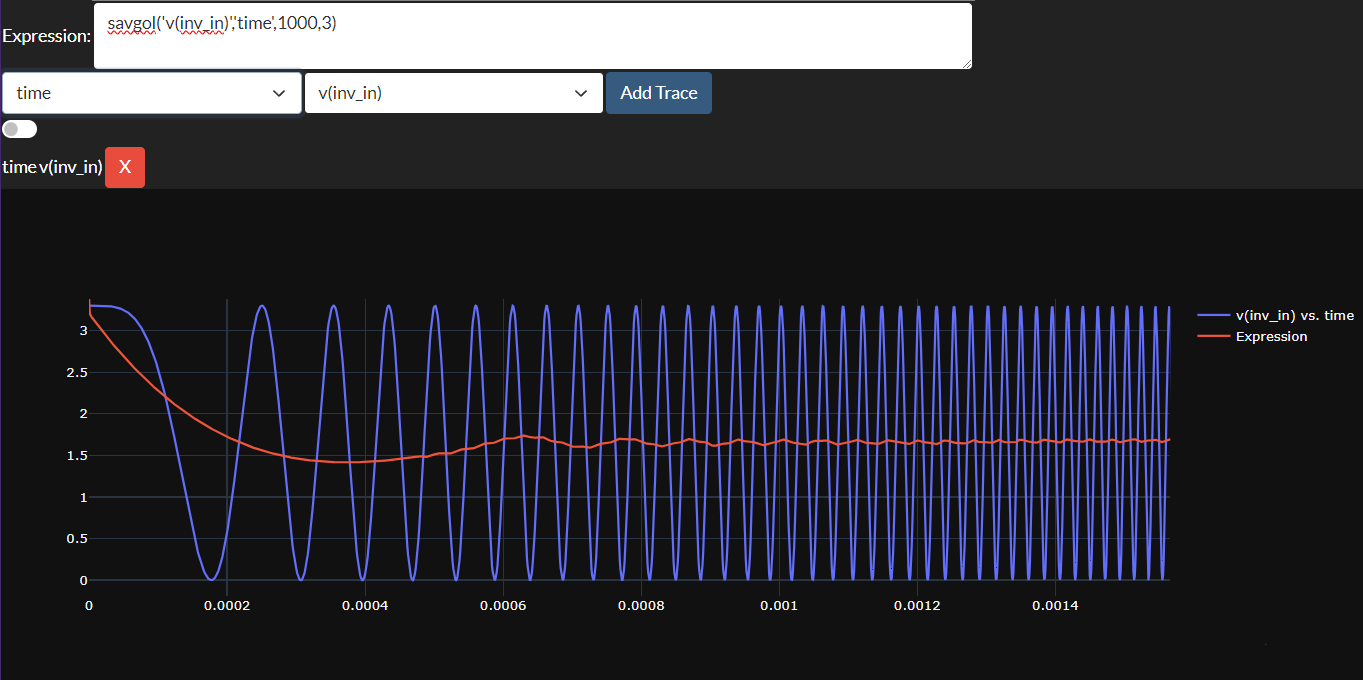The image size is (1363, 680).
Task: Click inside the Expression text area
Action: click(532, 36)
